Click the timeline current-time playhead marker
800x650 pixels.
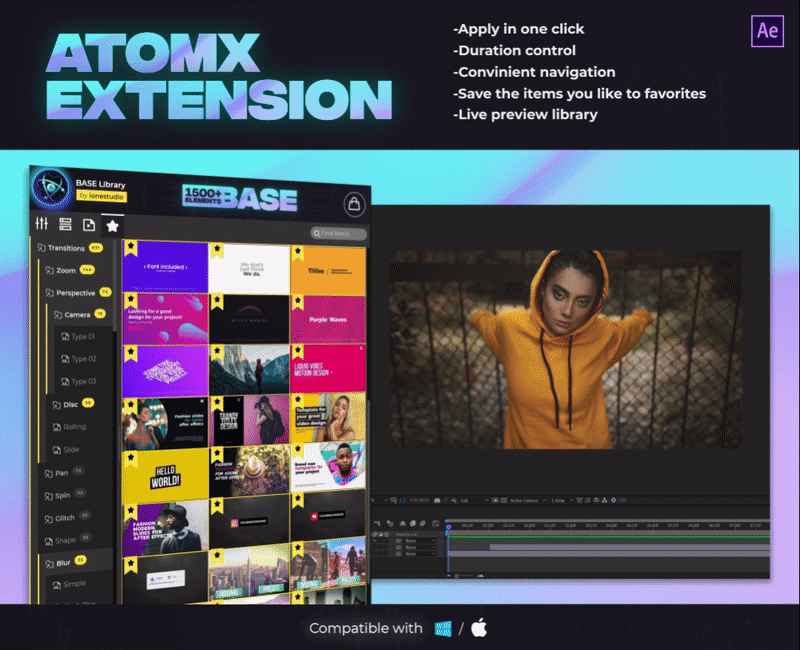point(448,526)
